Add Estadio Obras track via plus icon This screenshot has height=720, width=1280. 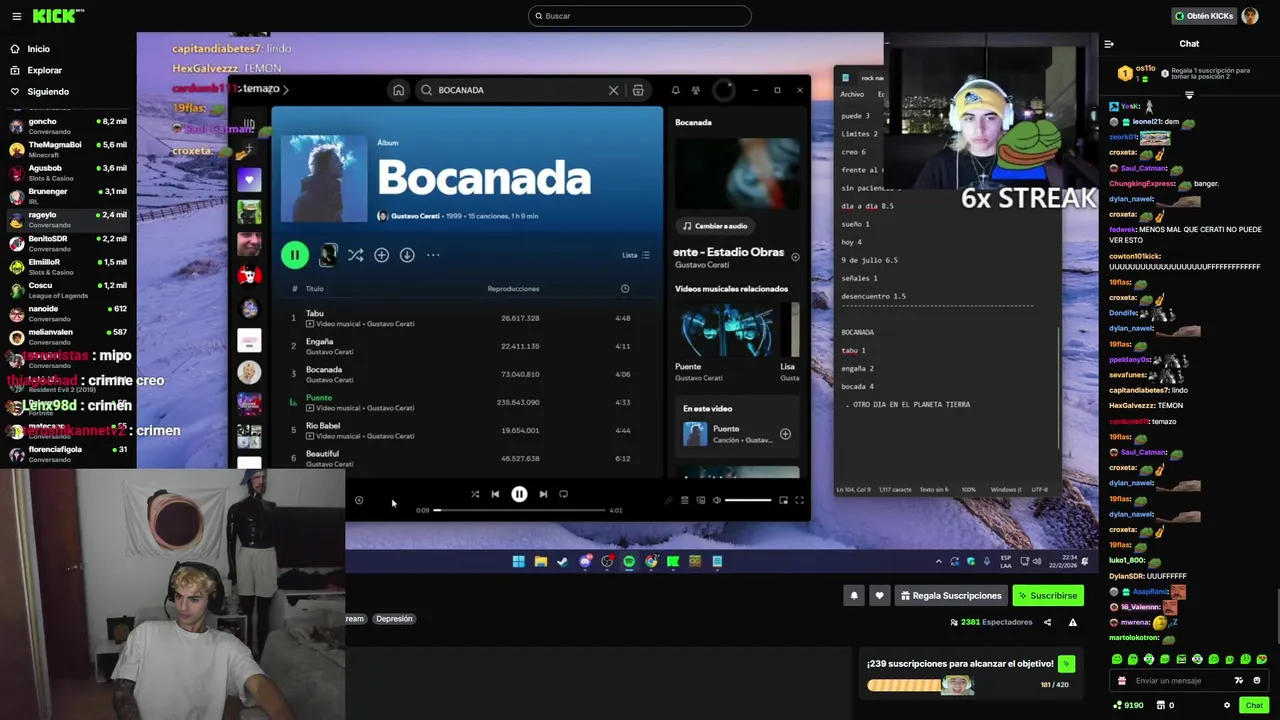click(x=796, y=257)
